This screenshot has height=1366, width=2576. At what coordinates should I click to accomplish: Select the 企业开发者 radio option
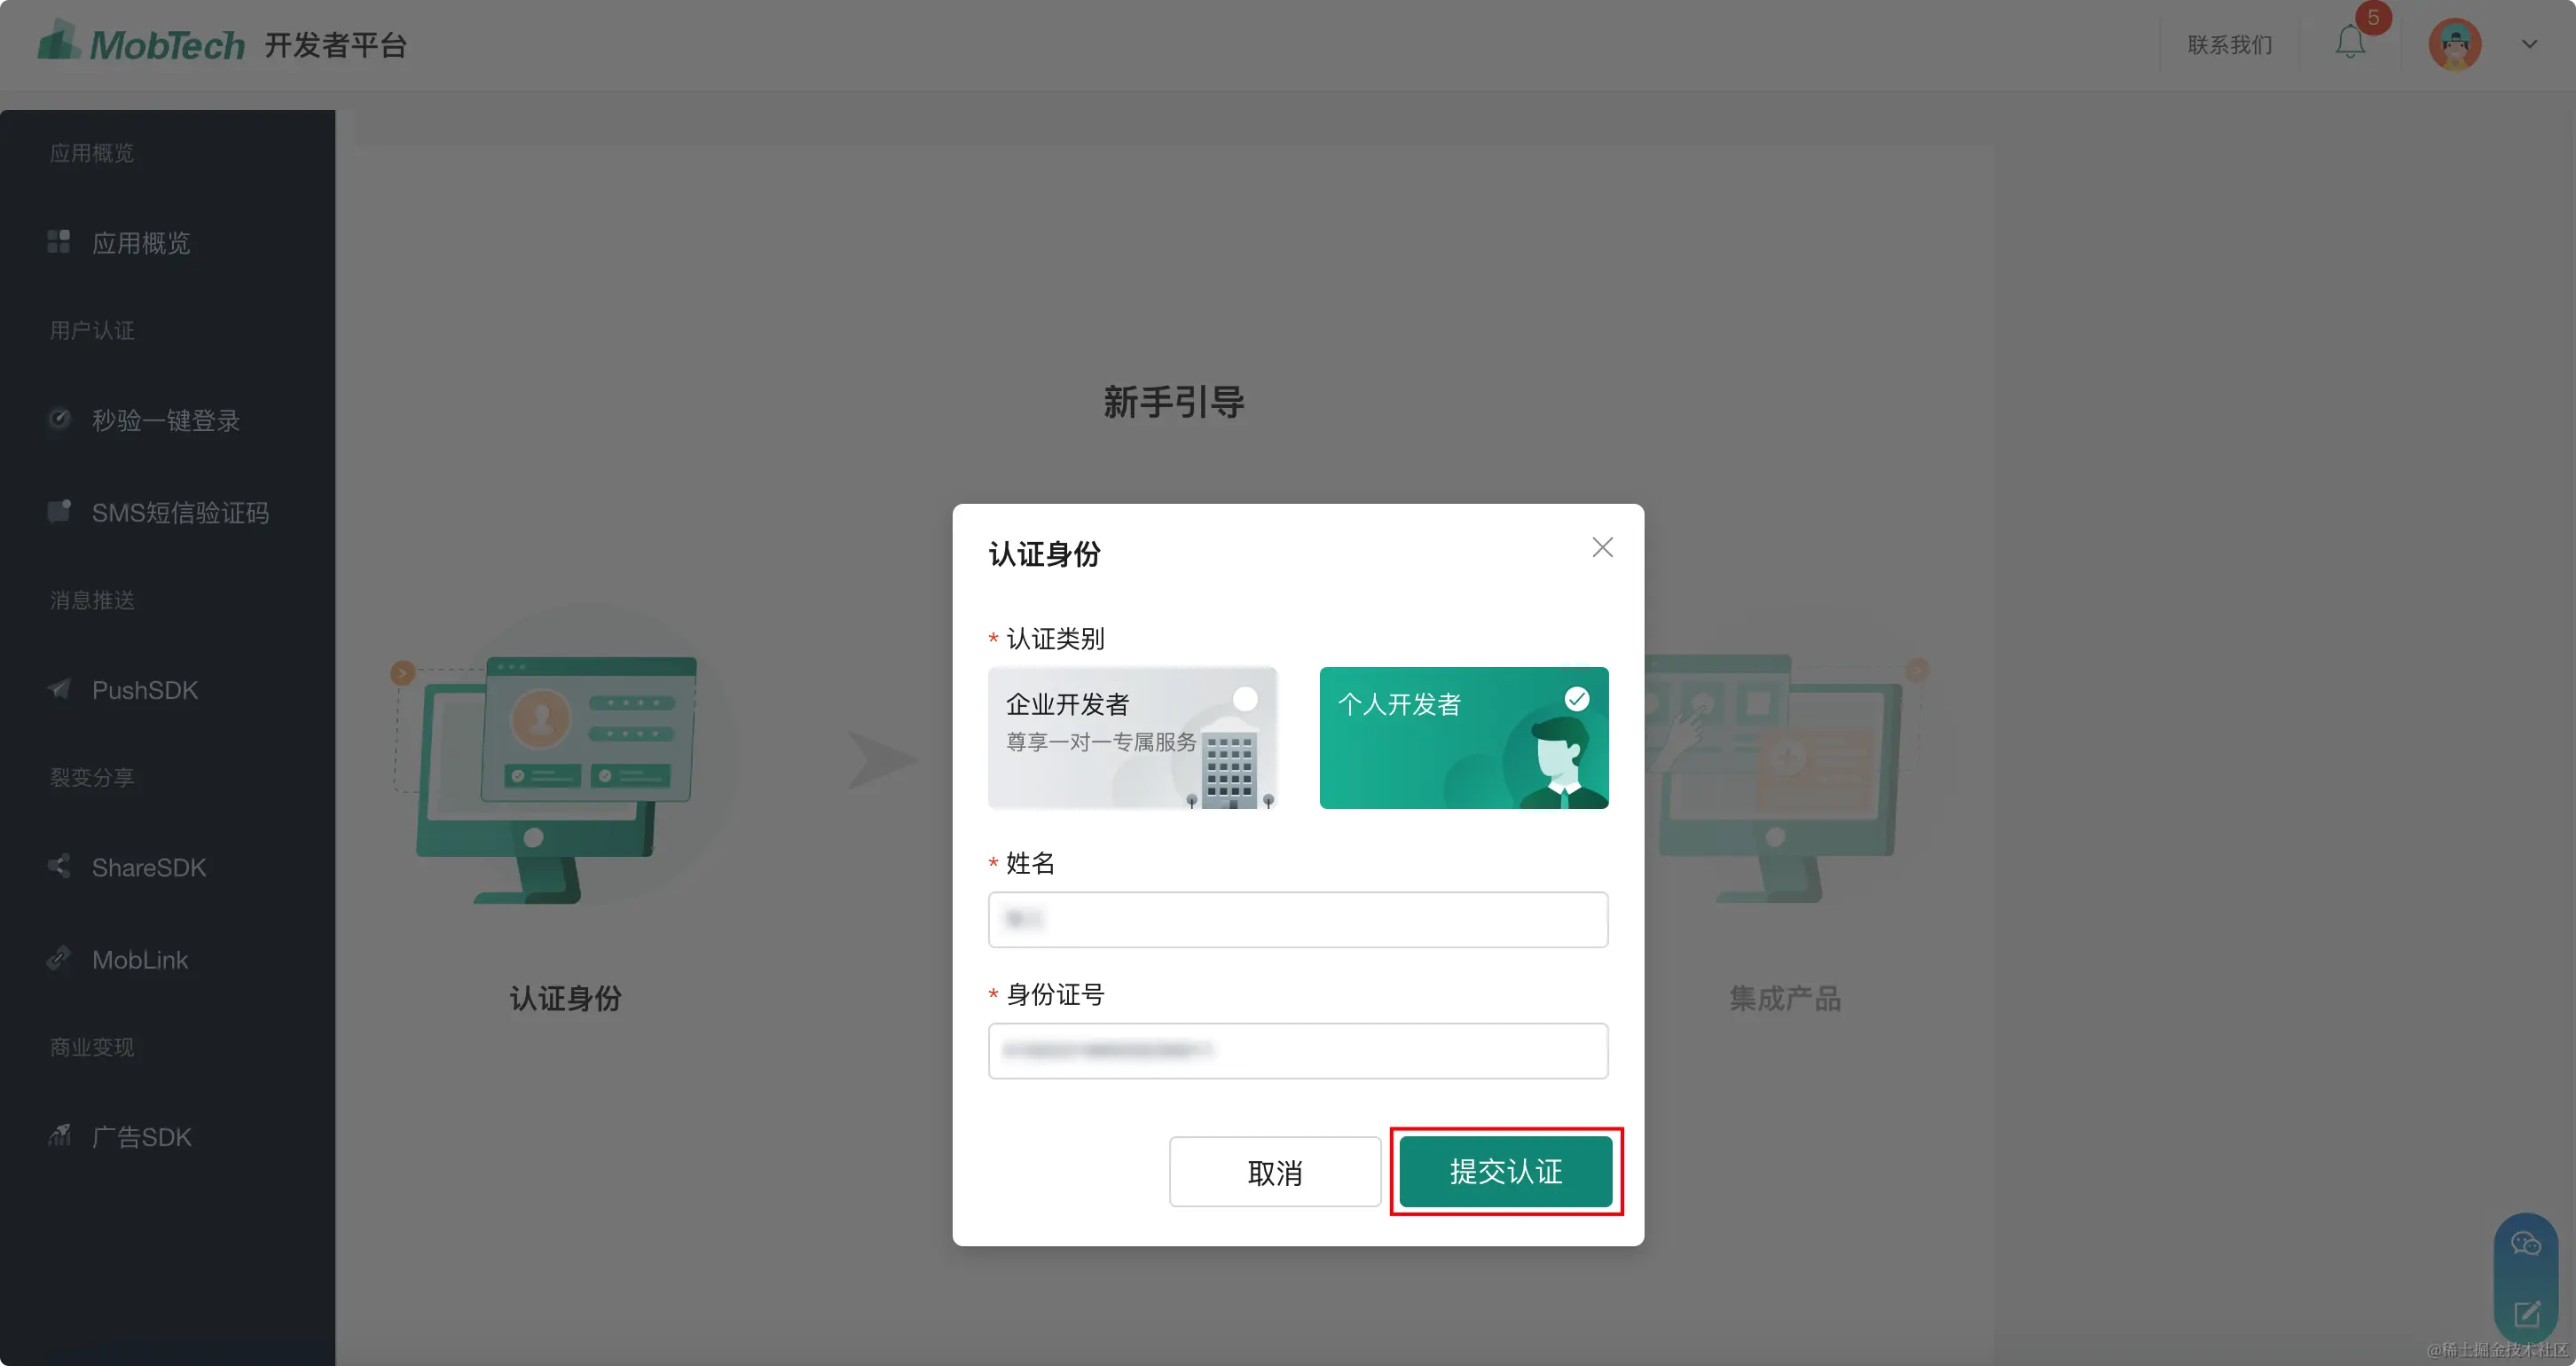(1245, 699)
